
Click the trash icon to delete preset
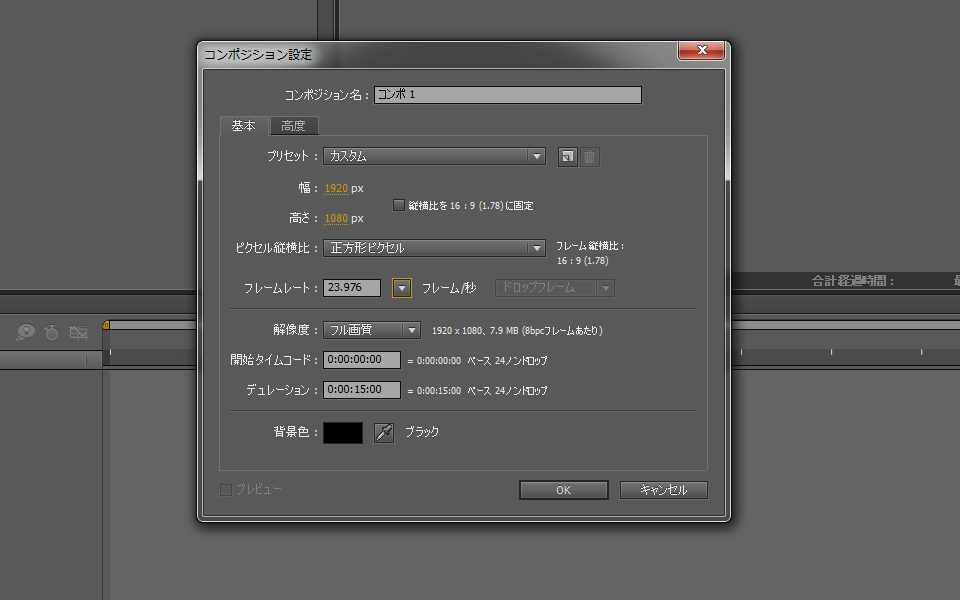tap(590, 157)
